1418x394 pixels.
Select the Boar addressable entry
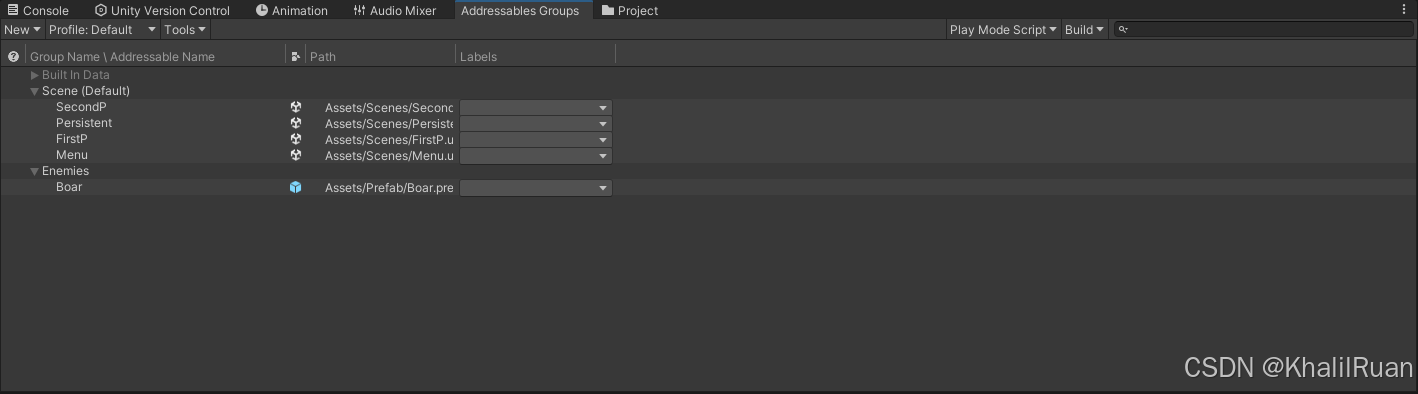click(69, 187)
